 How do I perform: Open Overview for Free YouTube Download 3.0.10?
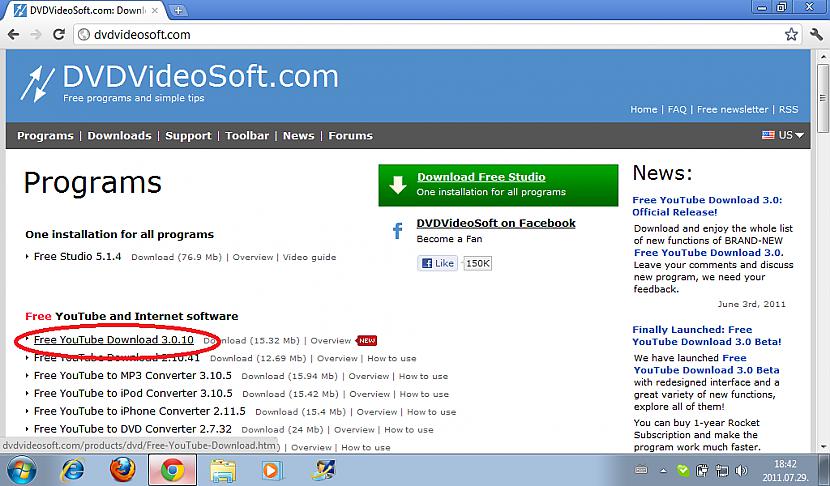click(x=330, y=341)
